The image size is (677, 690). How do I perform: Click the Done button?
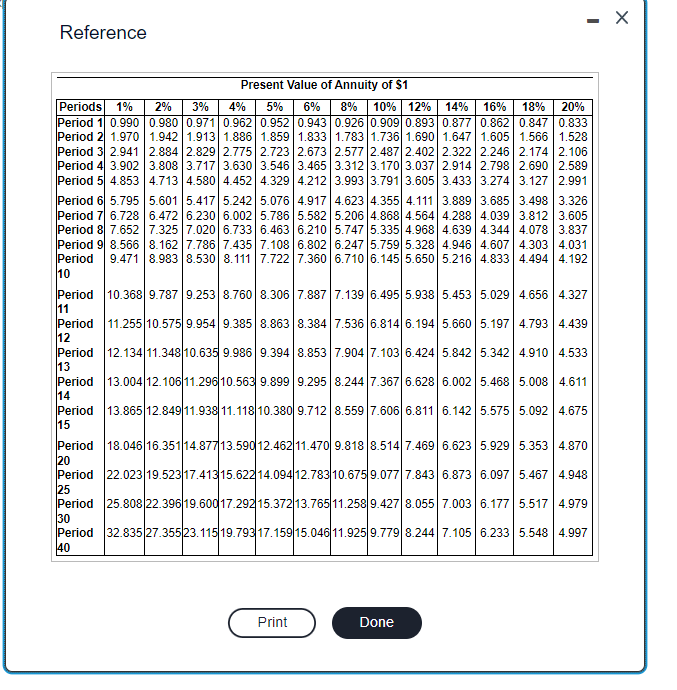click(377, 622)
